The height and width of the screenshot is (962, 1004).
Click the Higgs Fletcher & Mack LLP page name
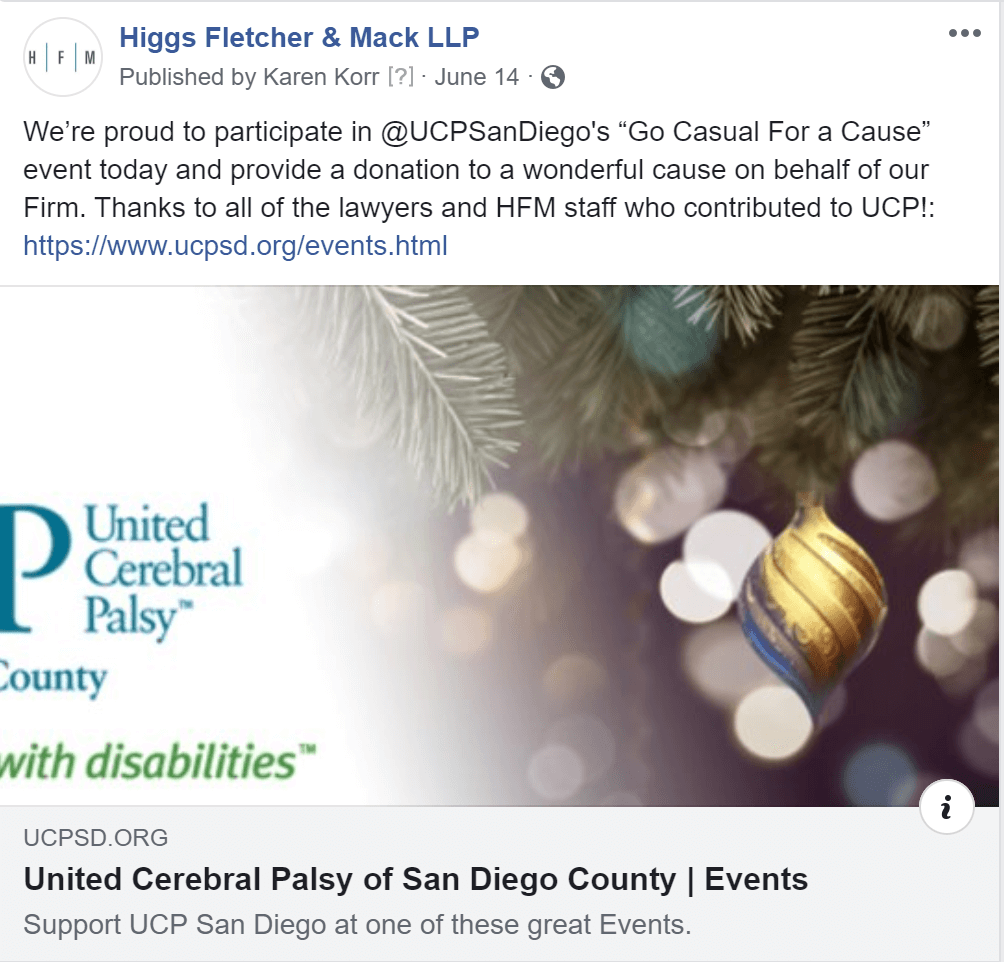(299, 37)
